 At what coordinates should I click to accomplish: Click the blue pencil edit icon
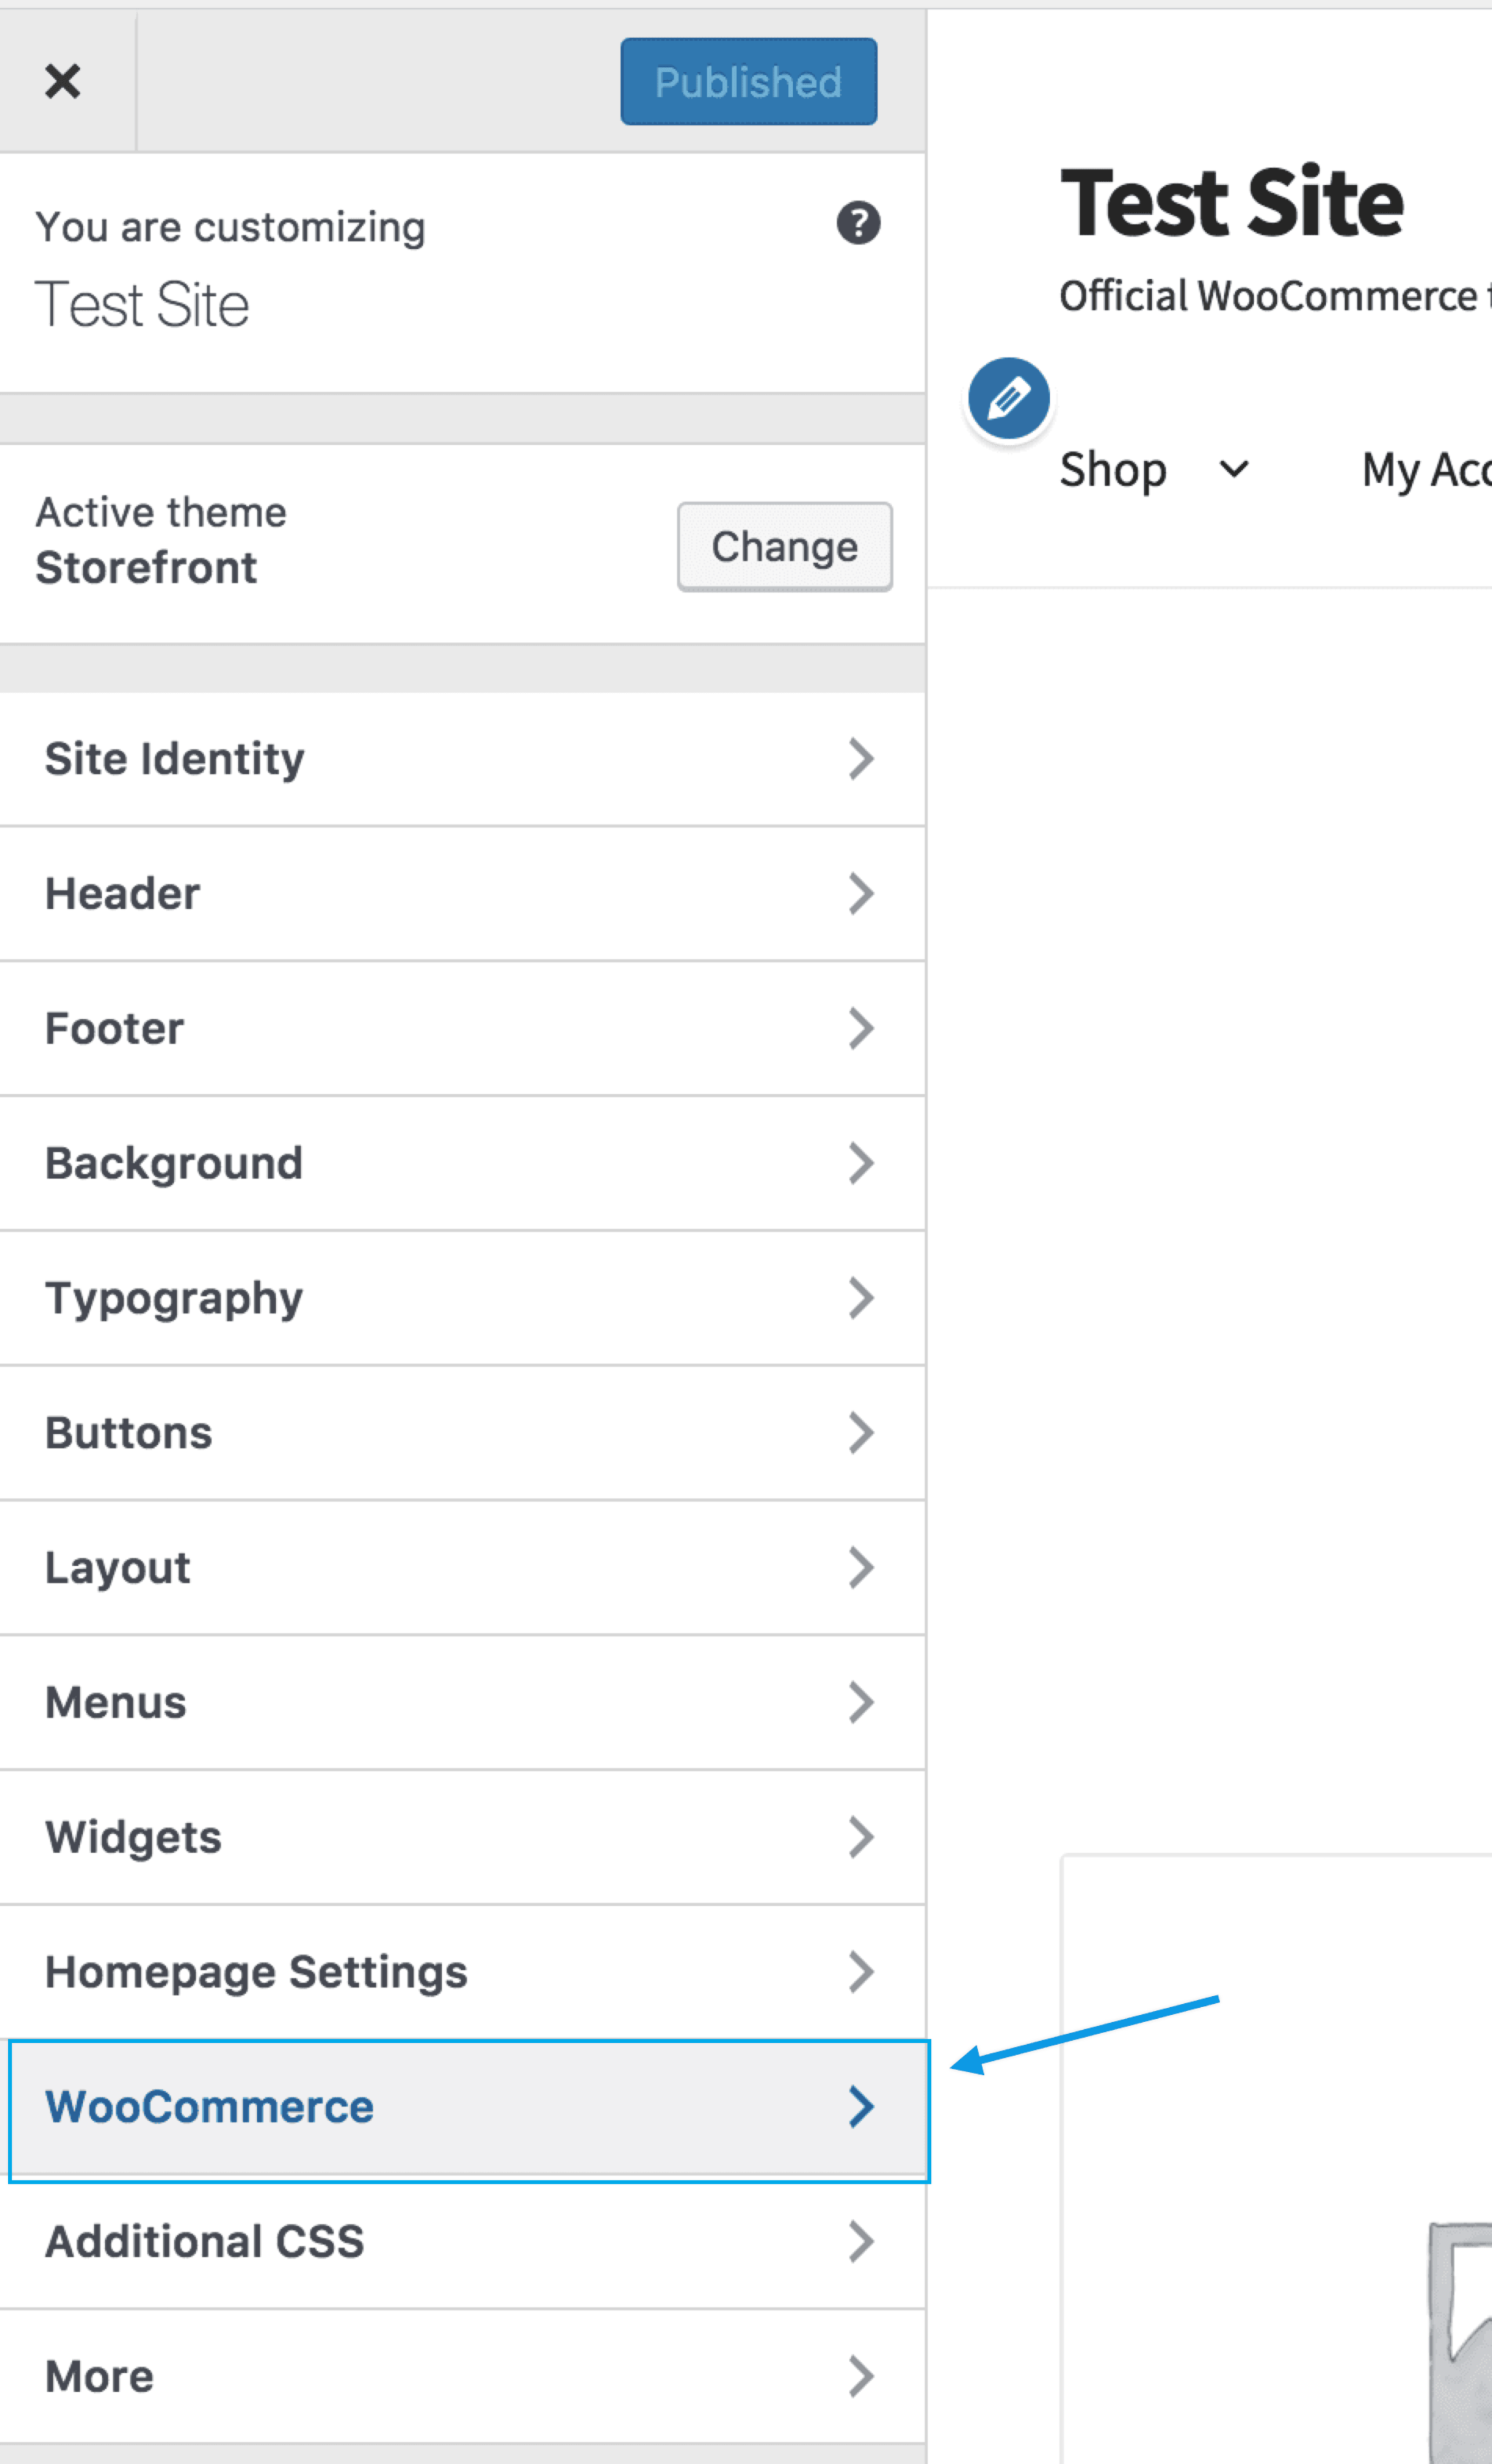pyautogui.click(x=1007, y=397)
